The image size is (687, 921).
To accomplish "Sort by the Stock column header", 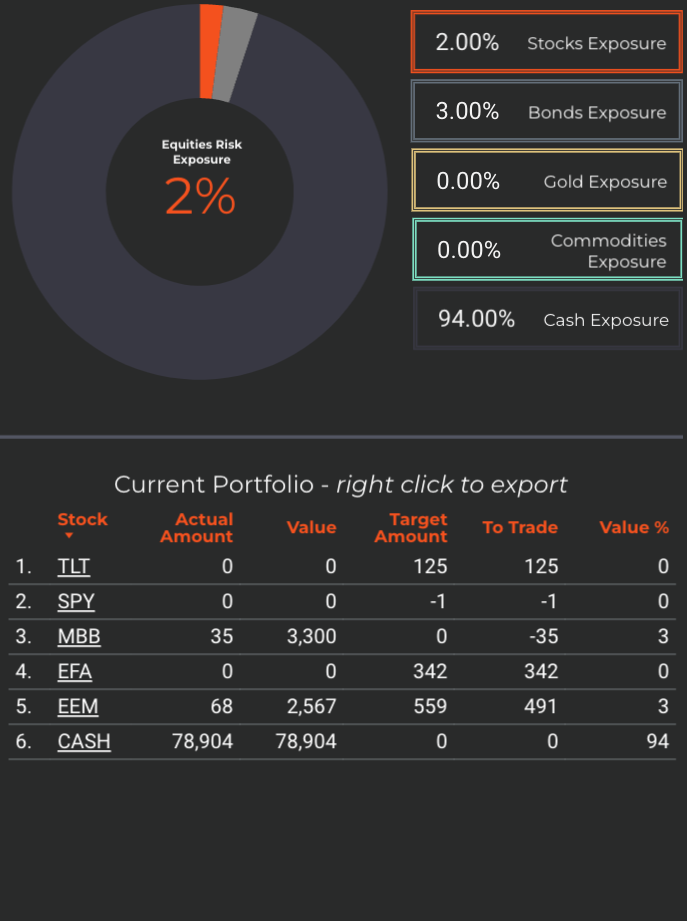I will 82,519.
